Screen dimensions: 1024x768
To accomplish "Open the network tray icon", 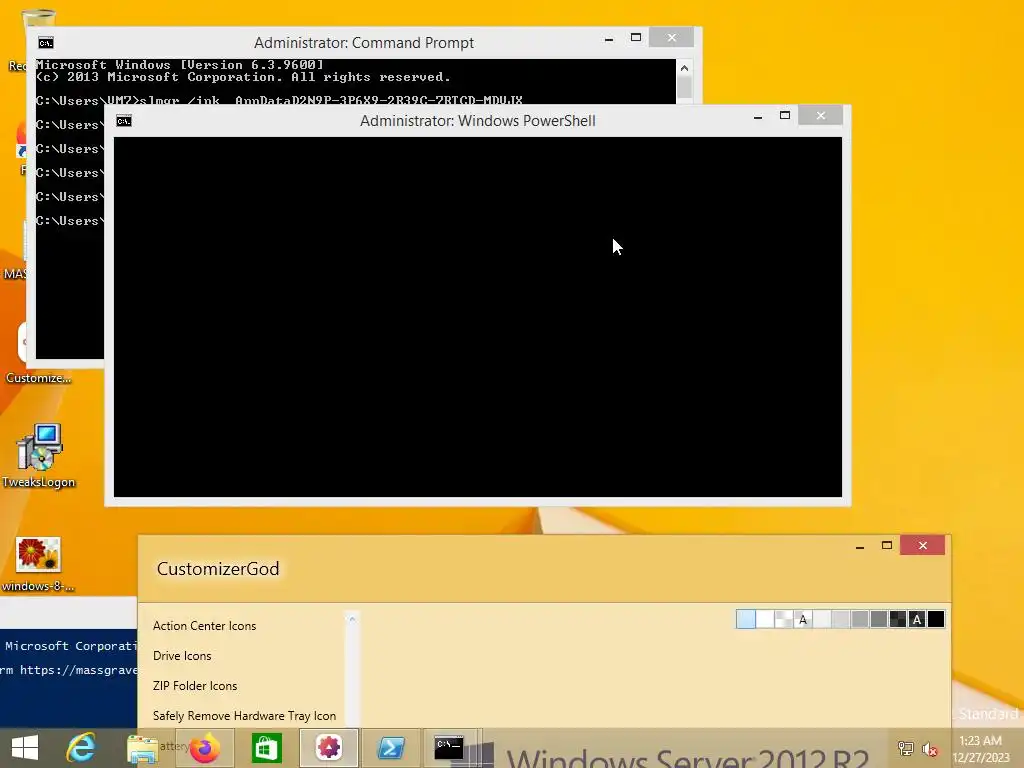I will pyautogui.click(x=906, y=748).
